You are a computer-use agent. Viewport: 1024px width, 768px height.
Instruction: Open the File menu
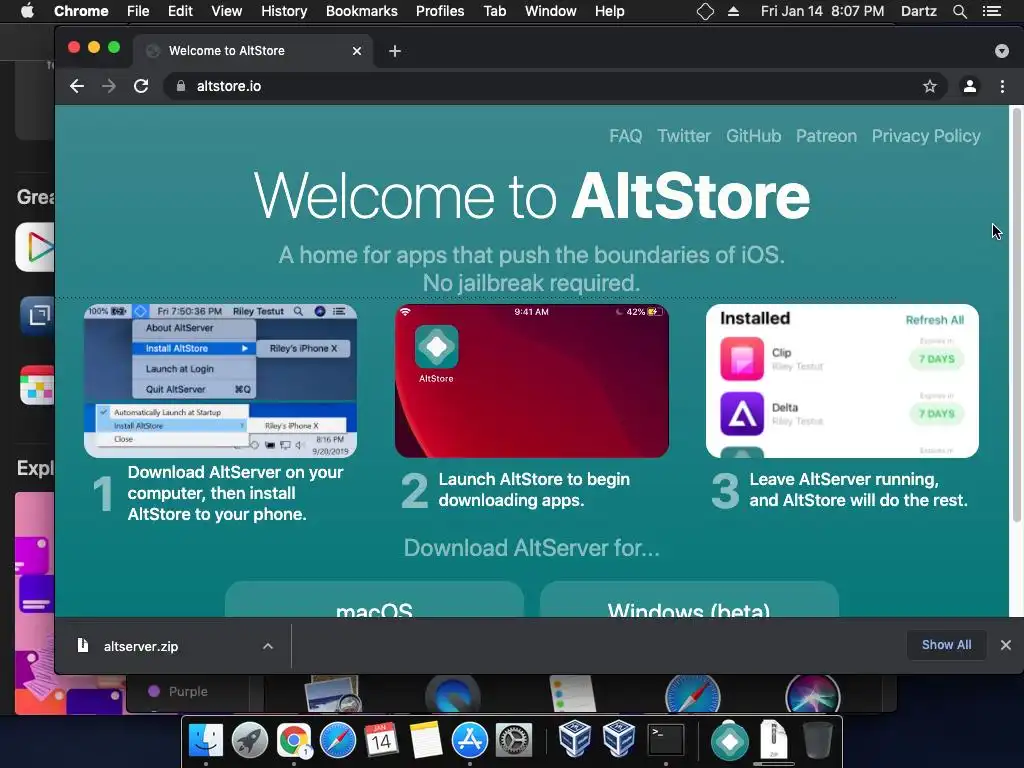(x=138, y=11)
